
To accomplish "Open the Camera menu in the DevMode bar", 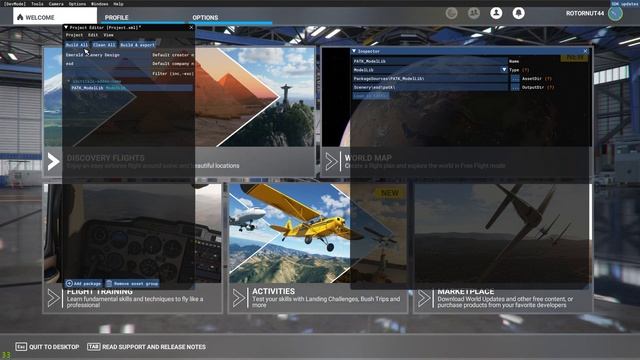I will pos(56,4).
